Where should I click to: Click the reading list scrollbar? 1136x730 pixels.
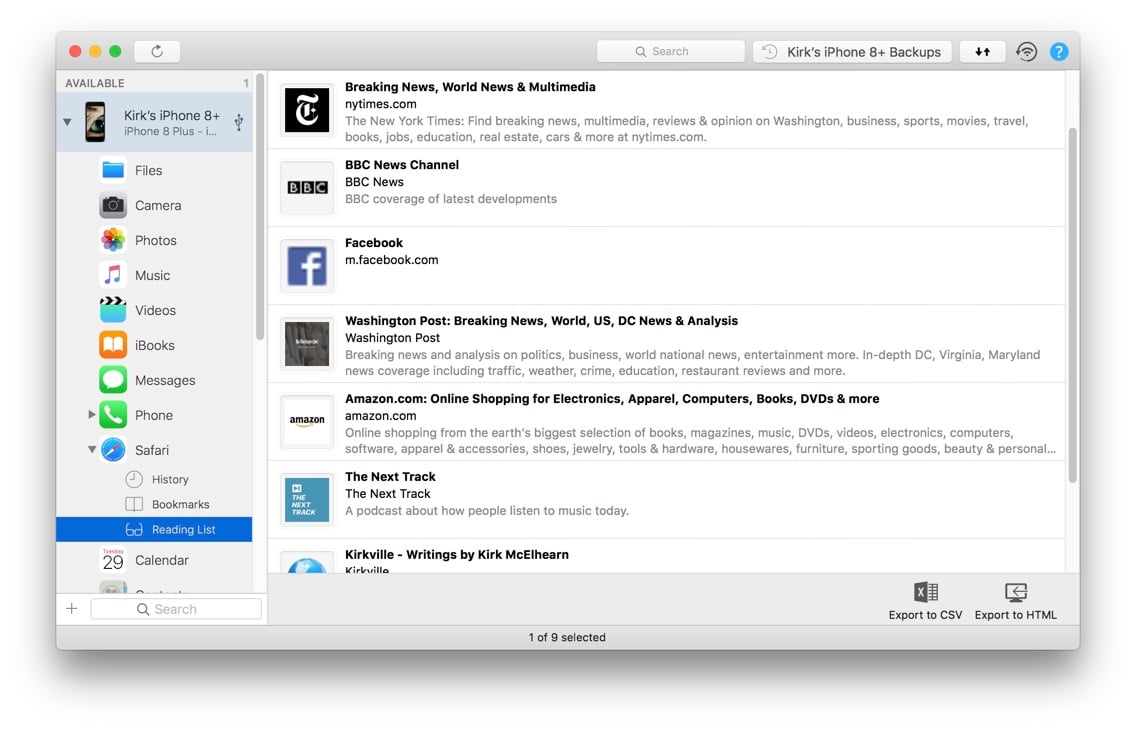coord(1072,305)
